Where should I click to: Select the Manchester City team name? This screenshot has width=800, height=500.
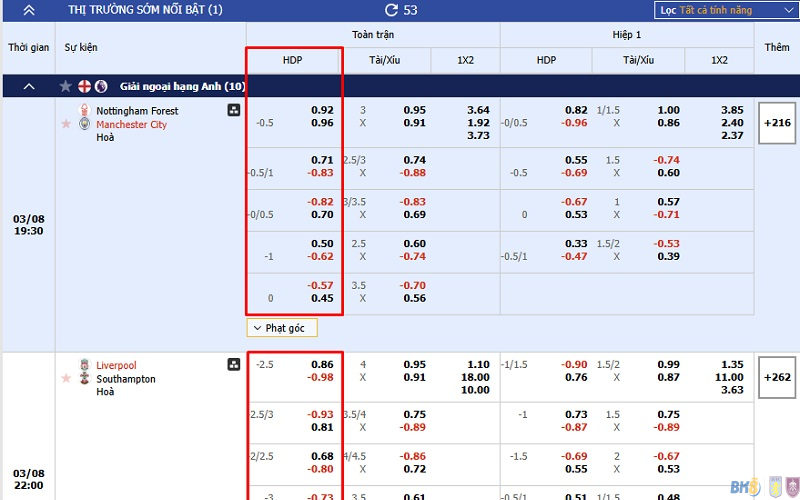point(131,124)
